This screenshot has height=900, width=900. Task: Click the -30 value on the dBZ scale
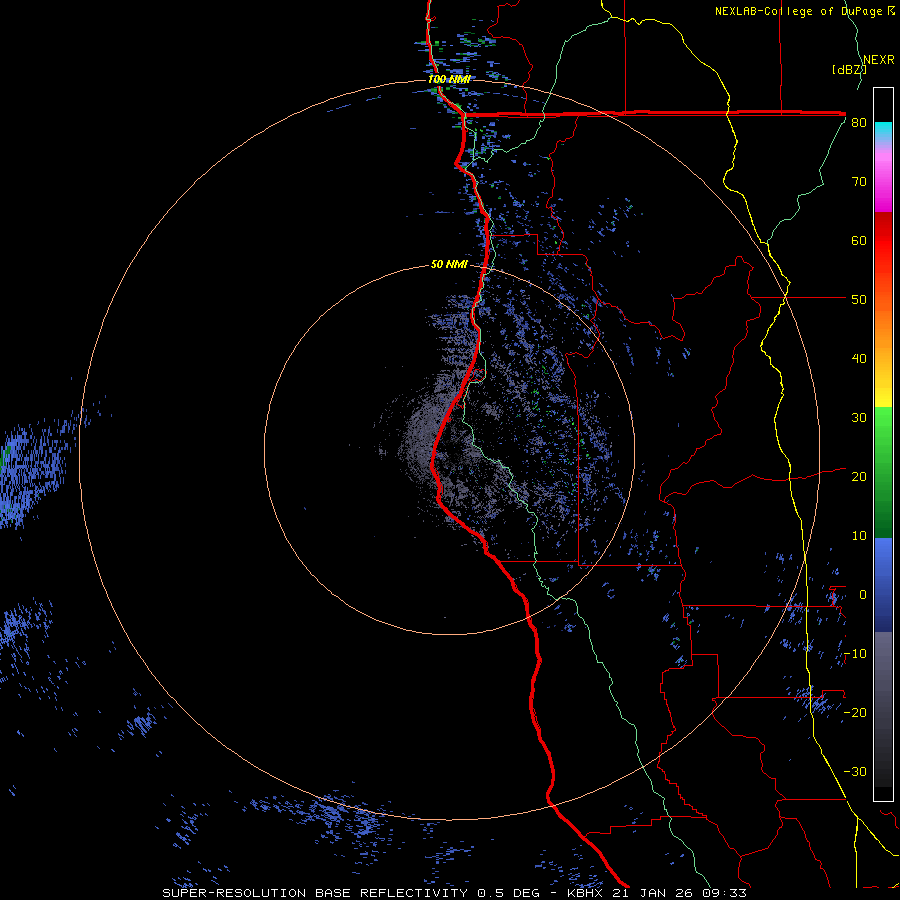click(855, 772)
